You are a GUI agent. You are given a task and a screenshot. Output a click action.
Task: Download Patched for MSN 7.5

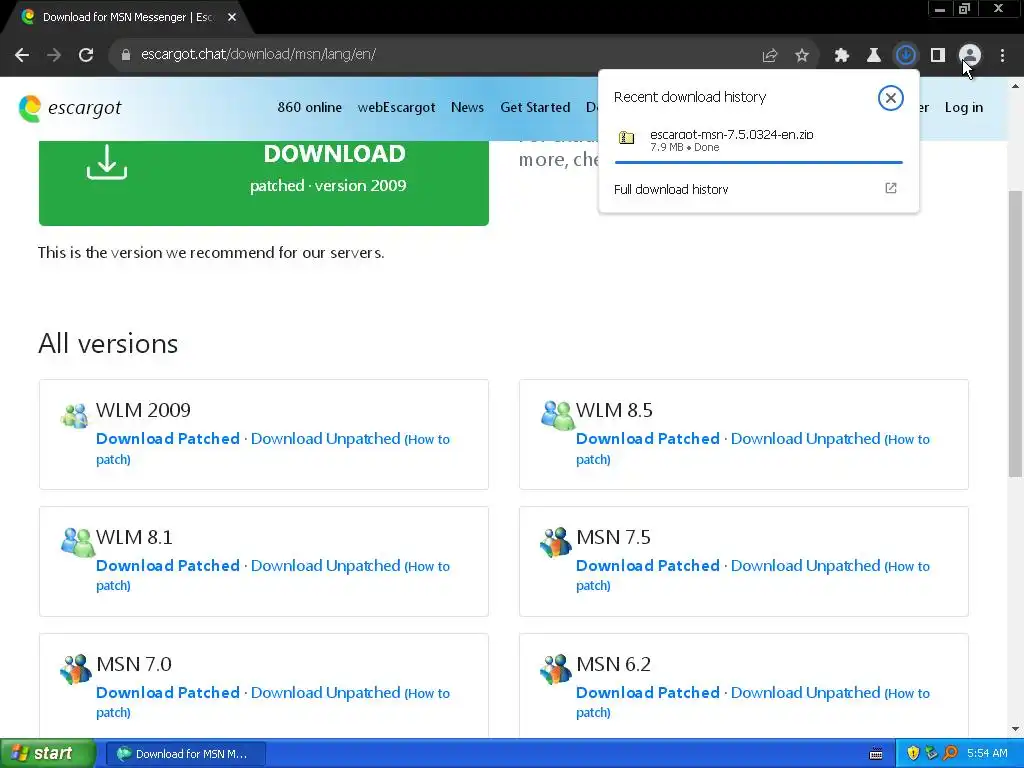pos(648,566)
